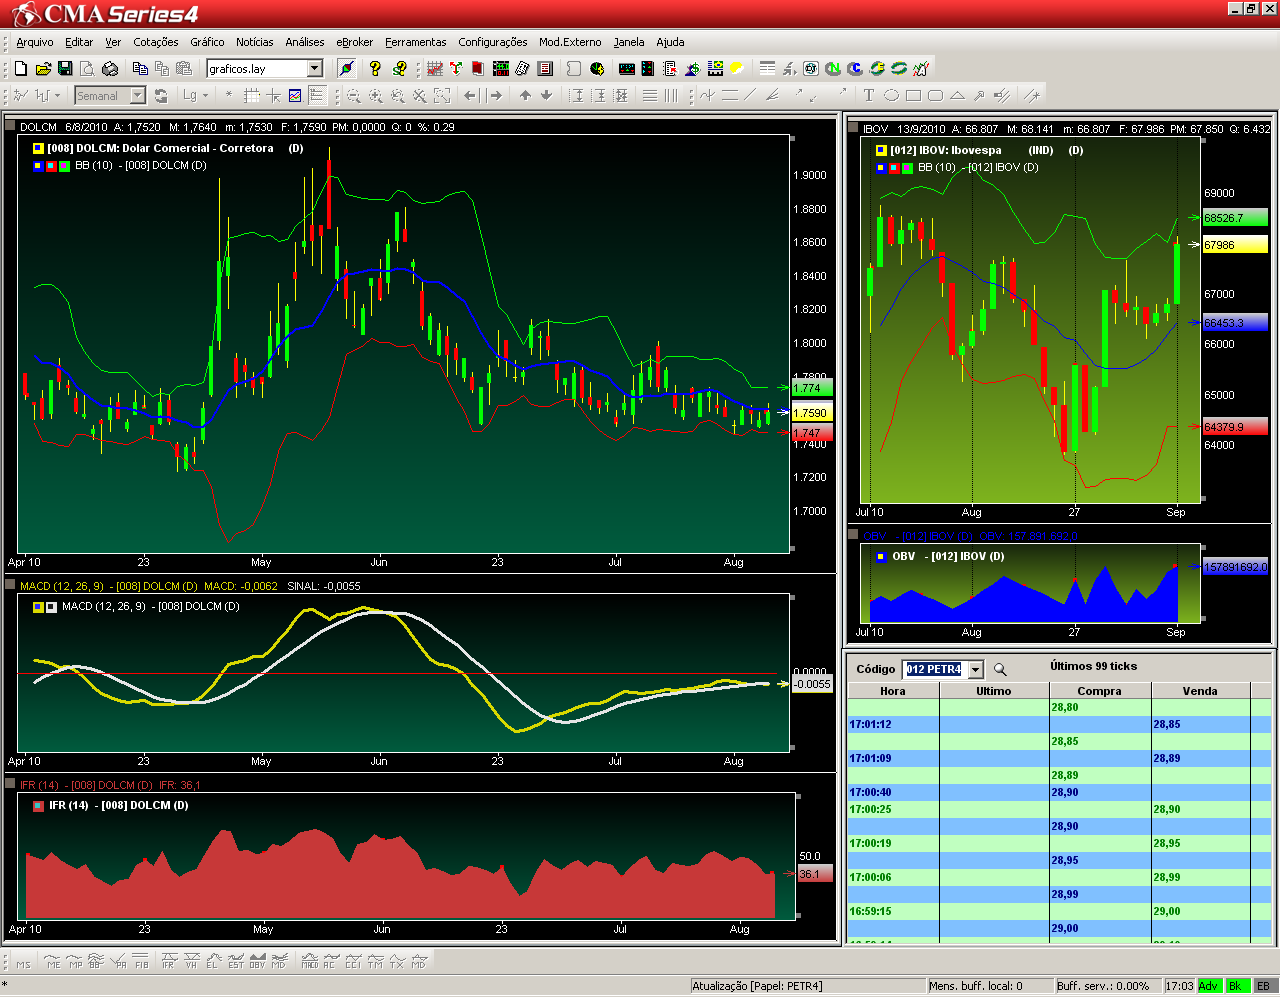Click the up arrow chart icon
The height and width of the screenshot is (997, 1280).
[x=525, y=96]
